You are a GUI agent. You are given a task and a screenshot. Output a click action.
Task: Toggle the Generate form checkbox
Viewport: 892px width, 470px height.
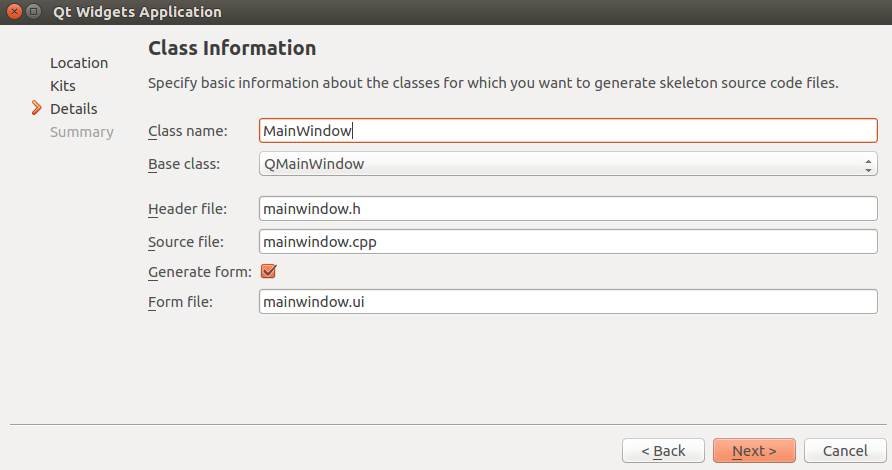point(268,271)
